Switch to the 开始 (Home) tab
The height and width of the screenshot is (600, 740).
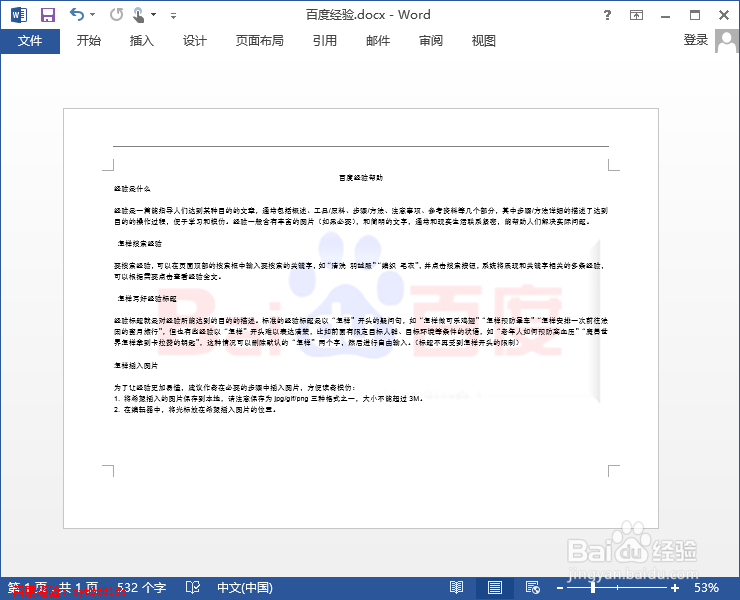pos(89,41)
